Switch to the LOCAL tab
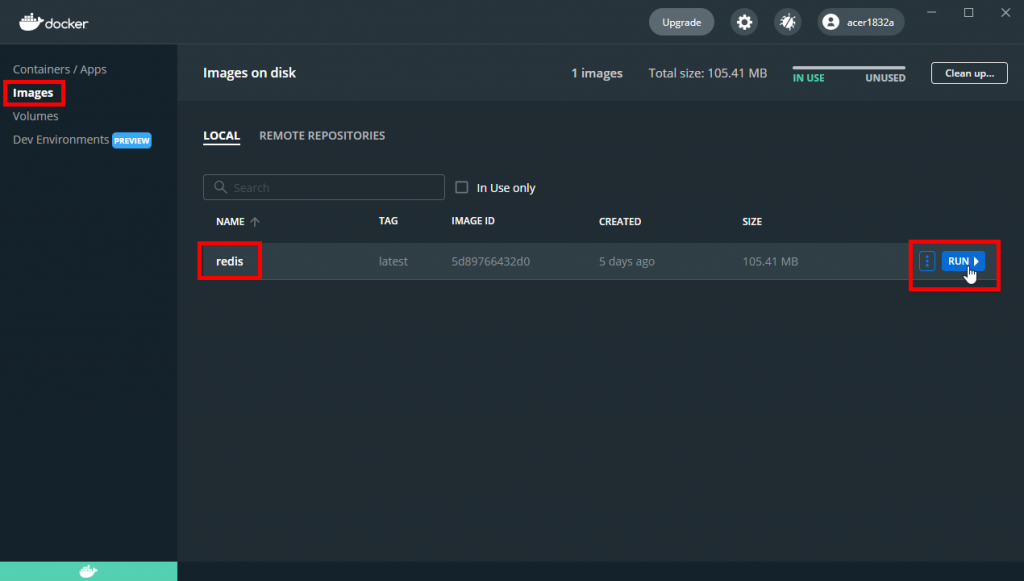Viewport: 1024px width, 581px height. tap(221, 136)
